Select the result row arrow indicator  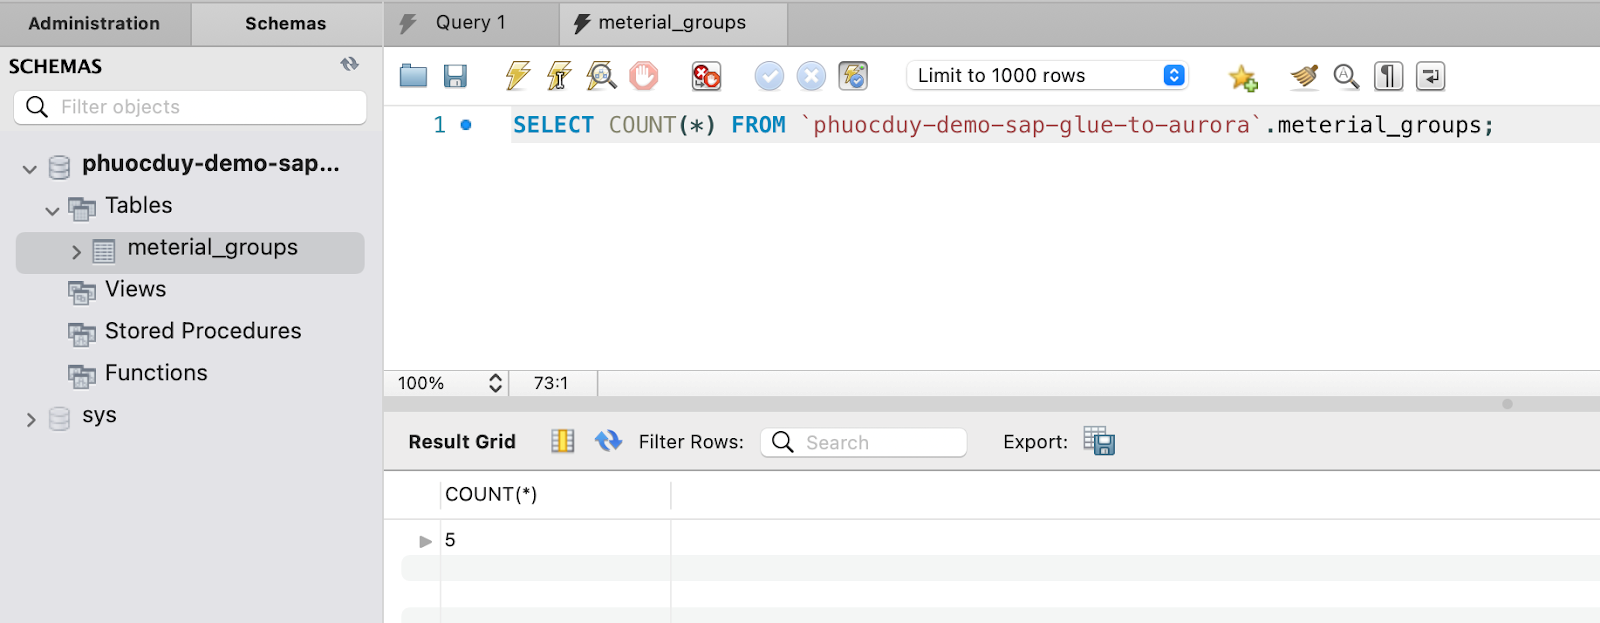point(426,541)
